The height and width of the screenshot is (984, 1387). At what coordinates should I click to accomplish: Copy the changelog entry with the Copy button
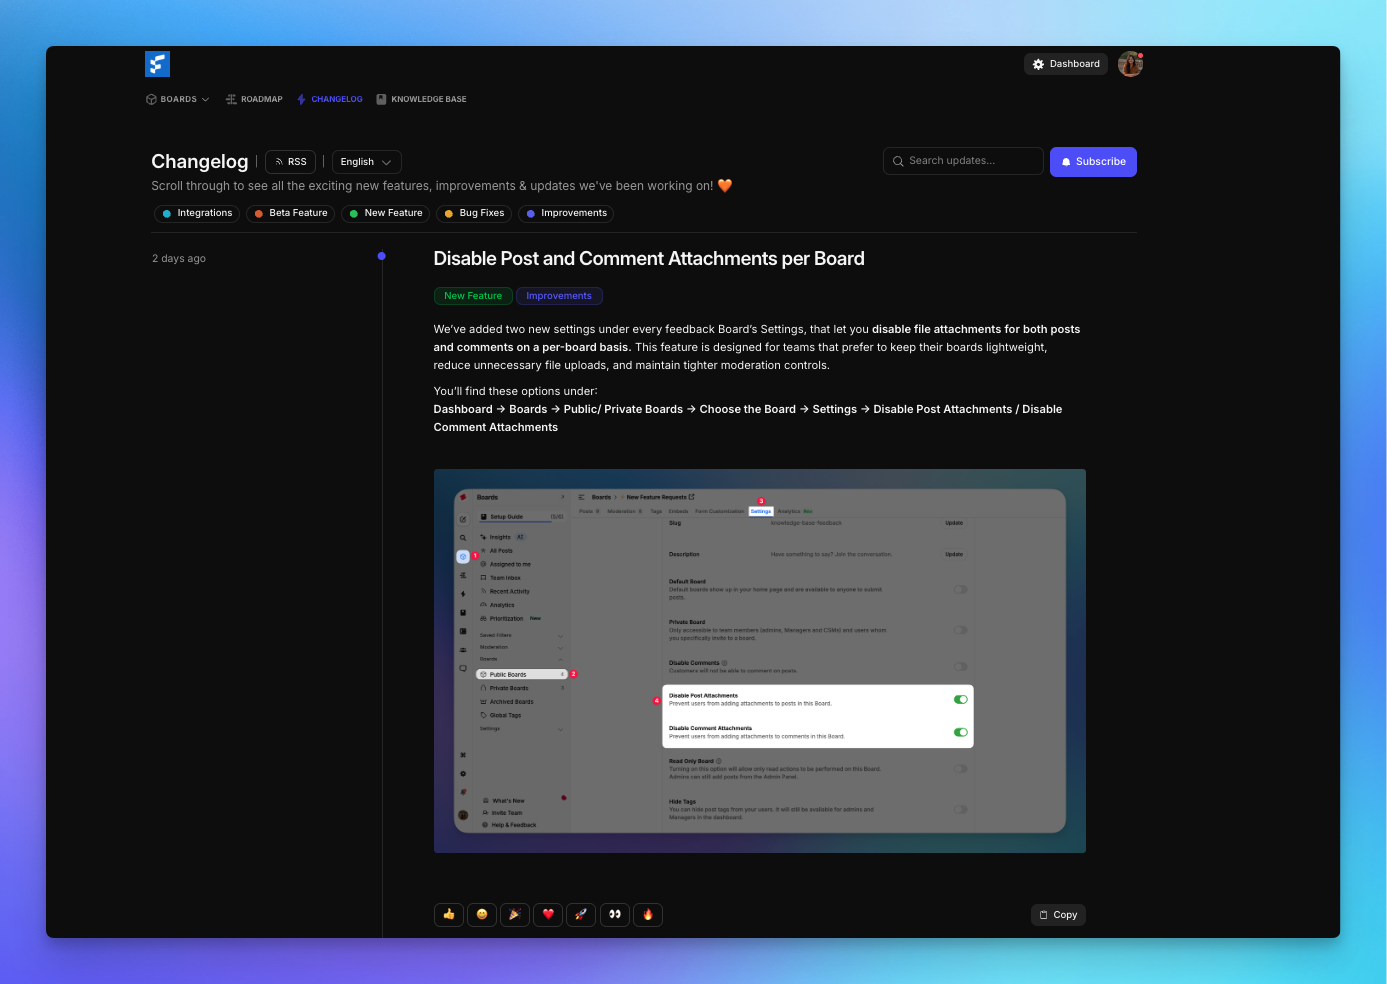pyautogui.click(x=1058, y=914)
